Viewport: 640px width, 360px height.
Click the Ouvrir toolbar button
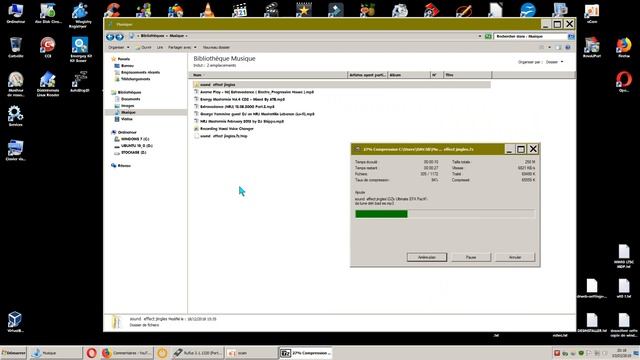tap(144, 47)
